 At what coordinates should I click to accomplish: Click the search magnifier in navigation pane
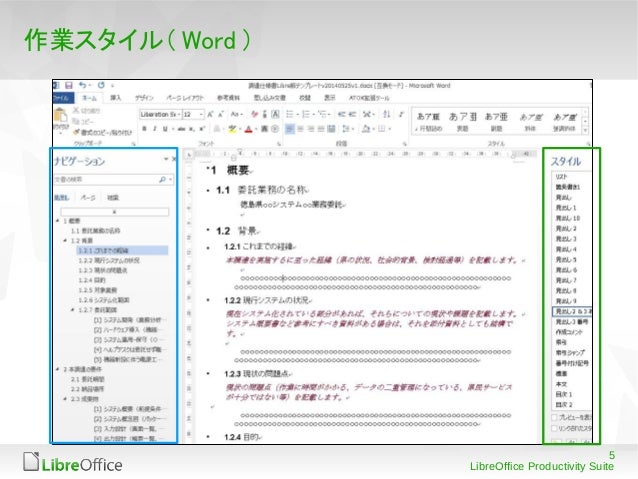click(x=162, y=179)
